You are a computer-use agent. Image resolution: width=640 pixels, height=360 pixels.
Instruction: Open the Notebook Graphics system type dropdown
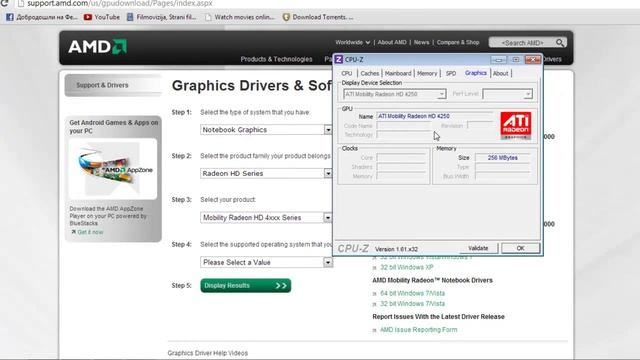328,130
